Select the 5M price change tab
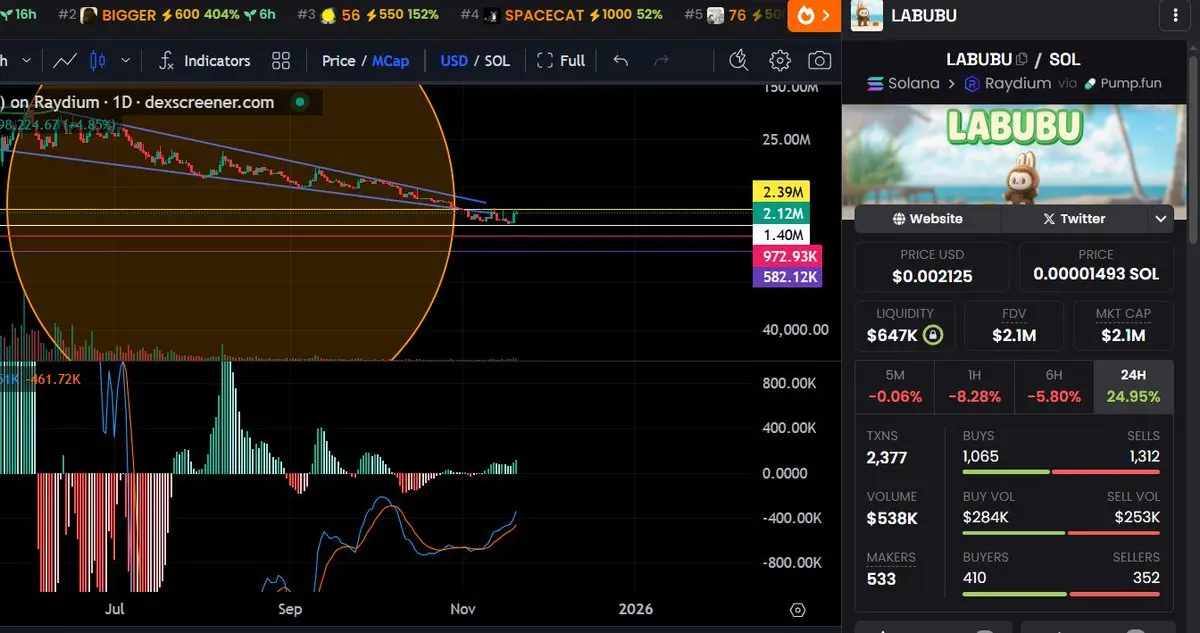Image resolution: width=1200 pixels, height=633 pixels. pyautogui.click(x=894, y=386)
